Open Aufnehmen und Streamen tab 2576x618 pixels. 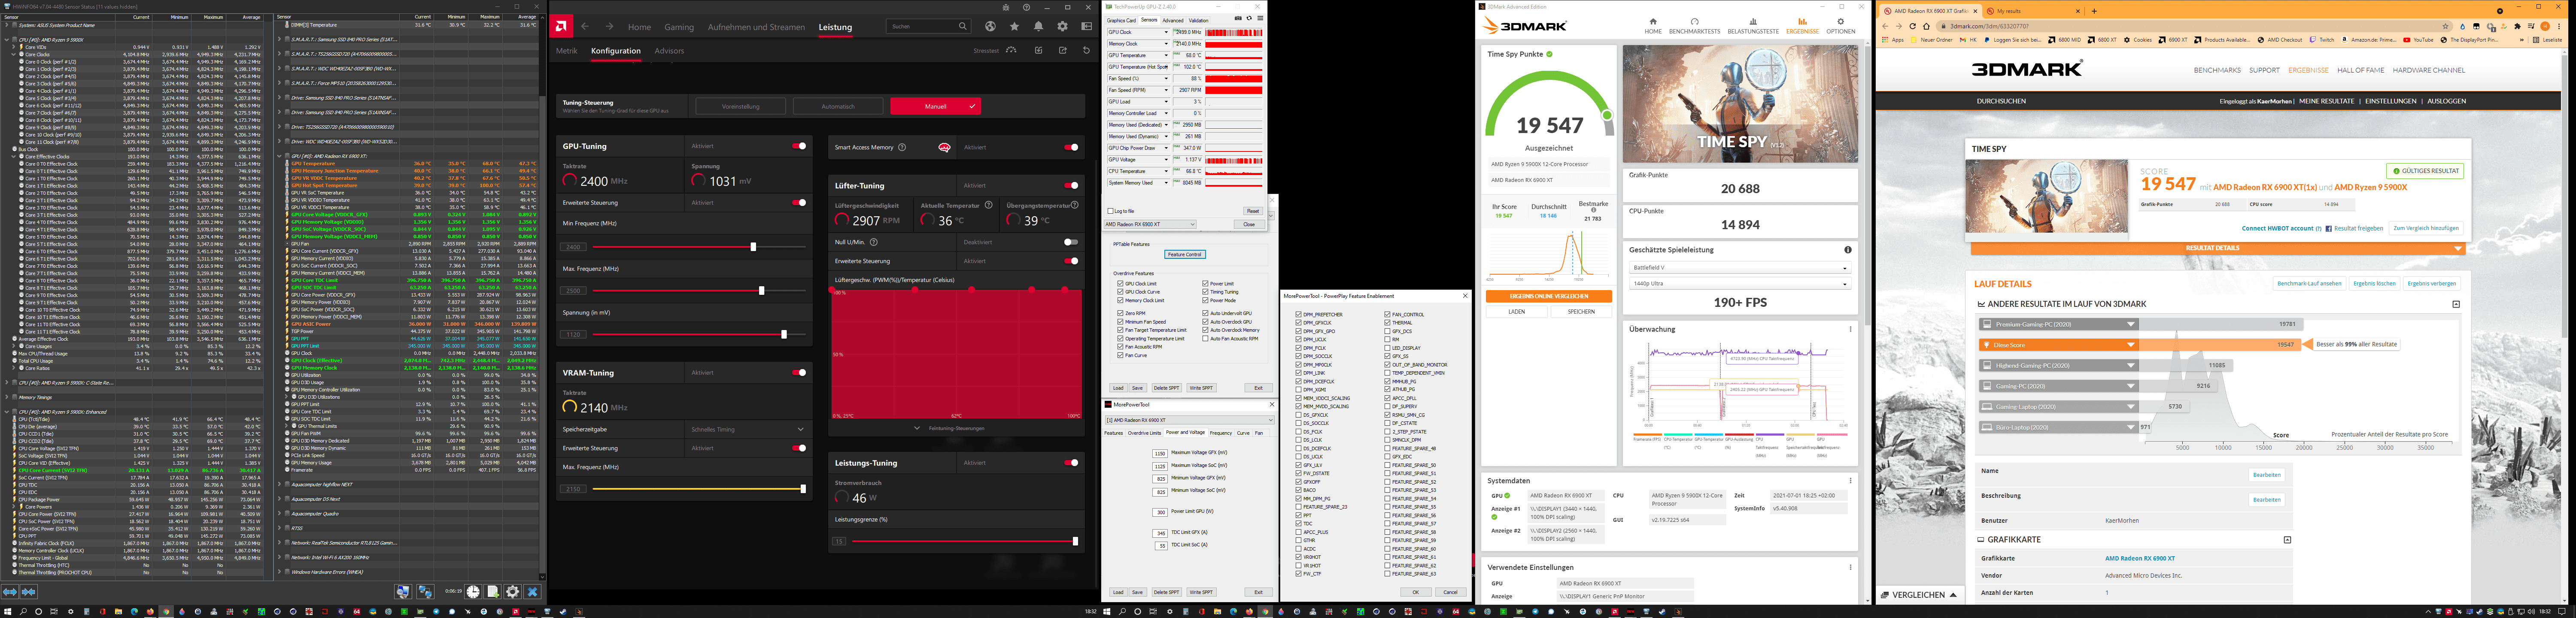(756, 27)
